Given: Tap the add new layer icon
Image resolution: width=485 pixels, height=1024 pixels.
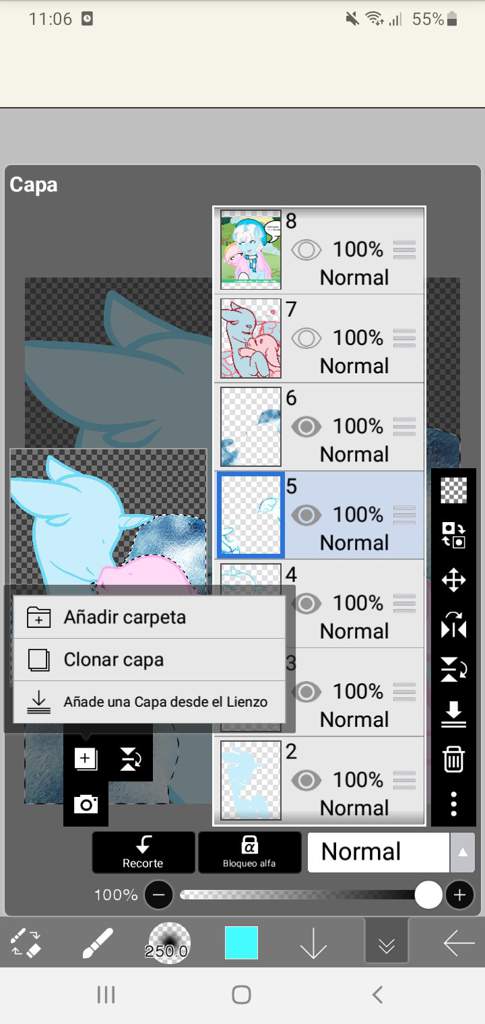Looking at the screenshot, I should [86, 759].
